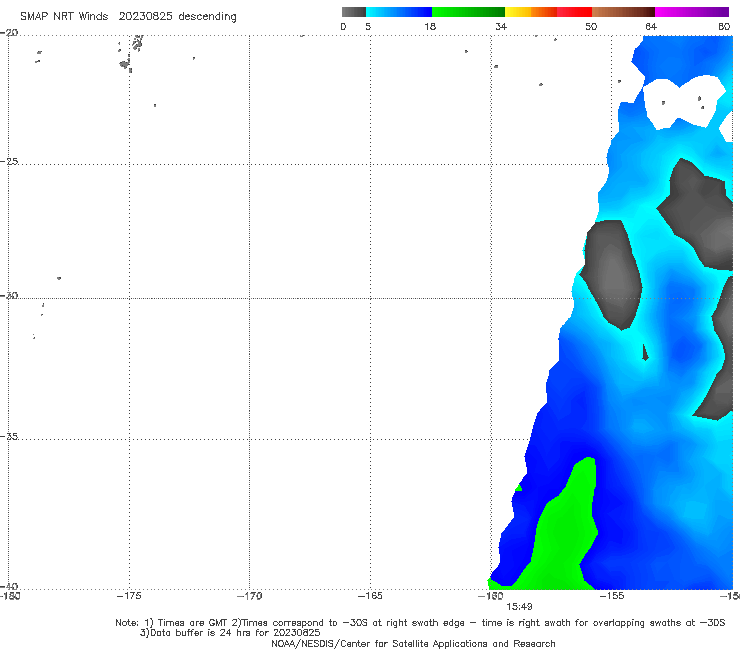Click the date "20230825" in the title
This screenshot has width=740, height=650.
[145, 17]
